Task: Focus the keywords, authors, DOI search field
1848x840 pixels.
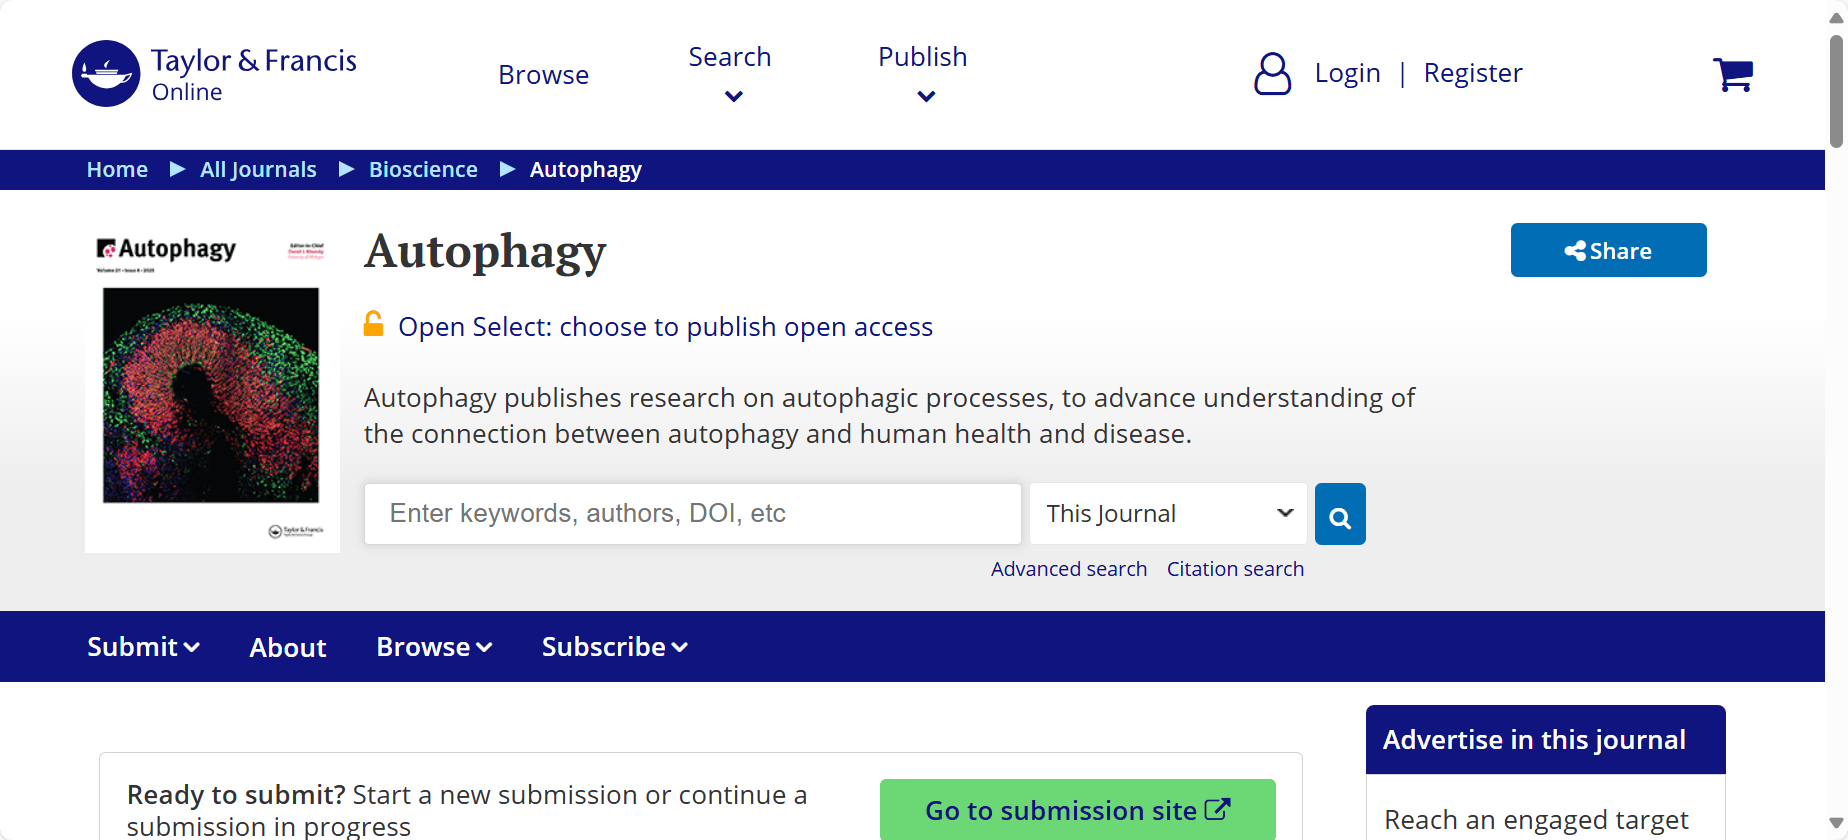Action: click(693, 514)
